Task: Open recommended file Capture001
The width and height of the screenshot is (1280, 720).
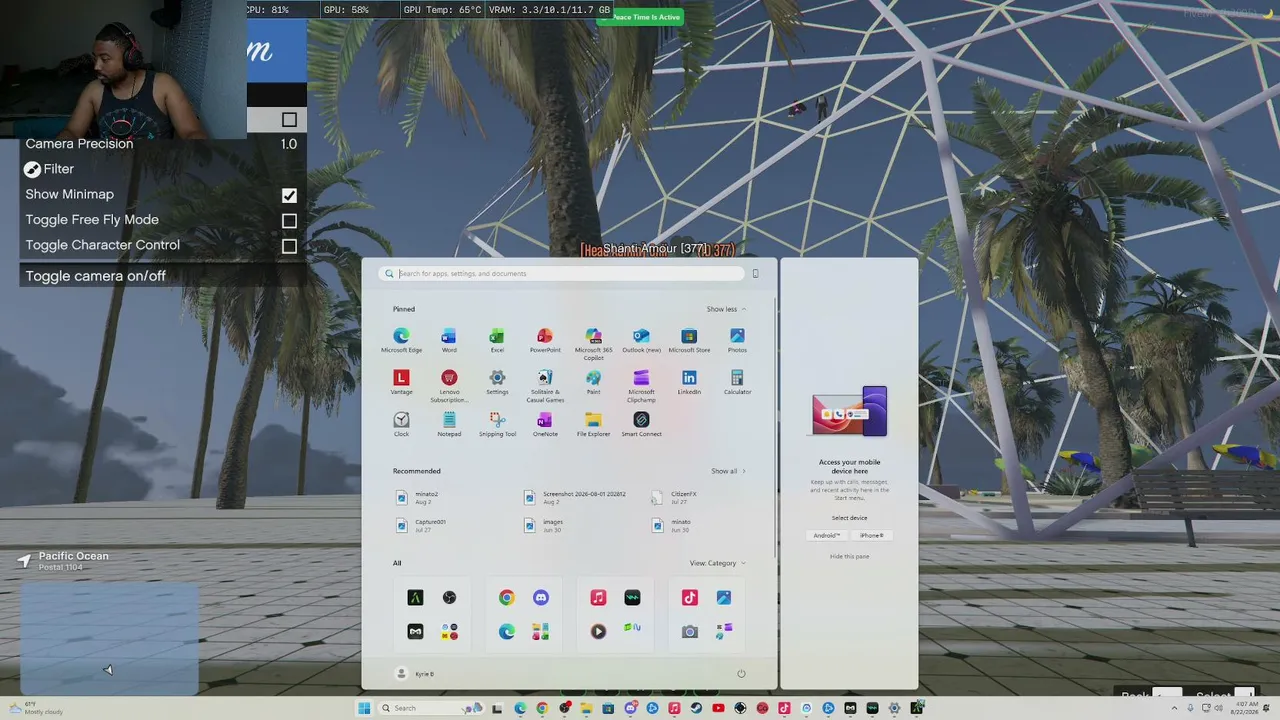Action: [421, 525]
